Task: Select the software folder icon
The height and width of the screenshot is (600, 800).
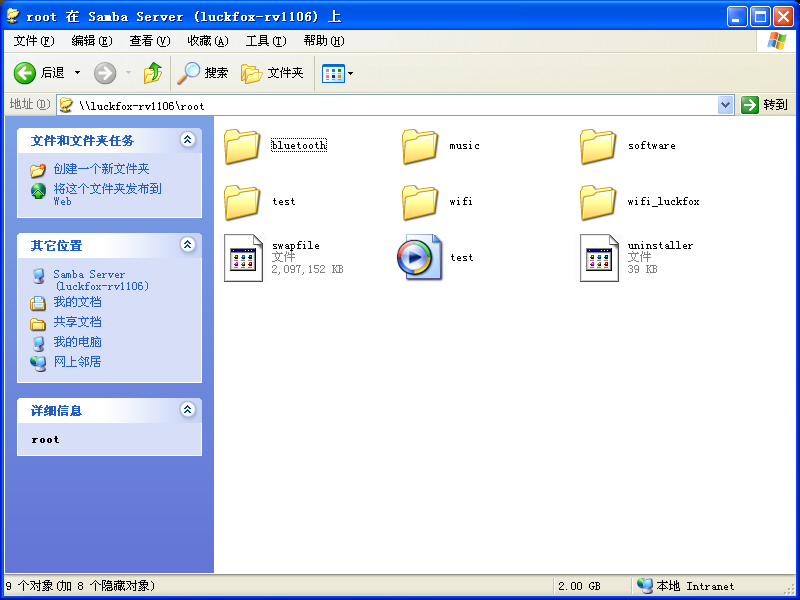Action: [598, 146]
